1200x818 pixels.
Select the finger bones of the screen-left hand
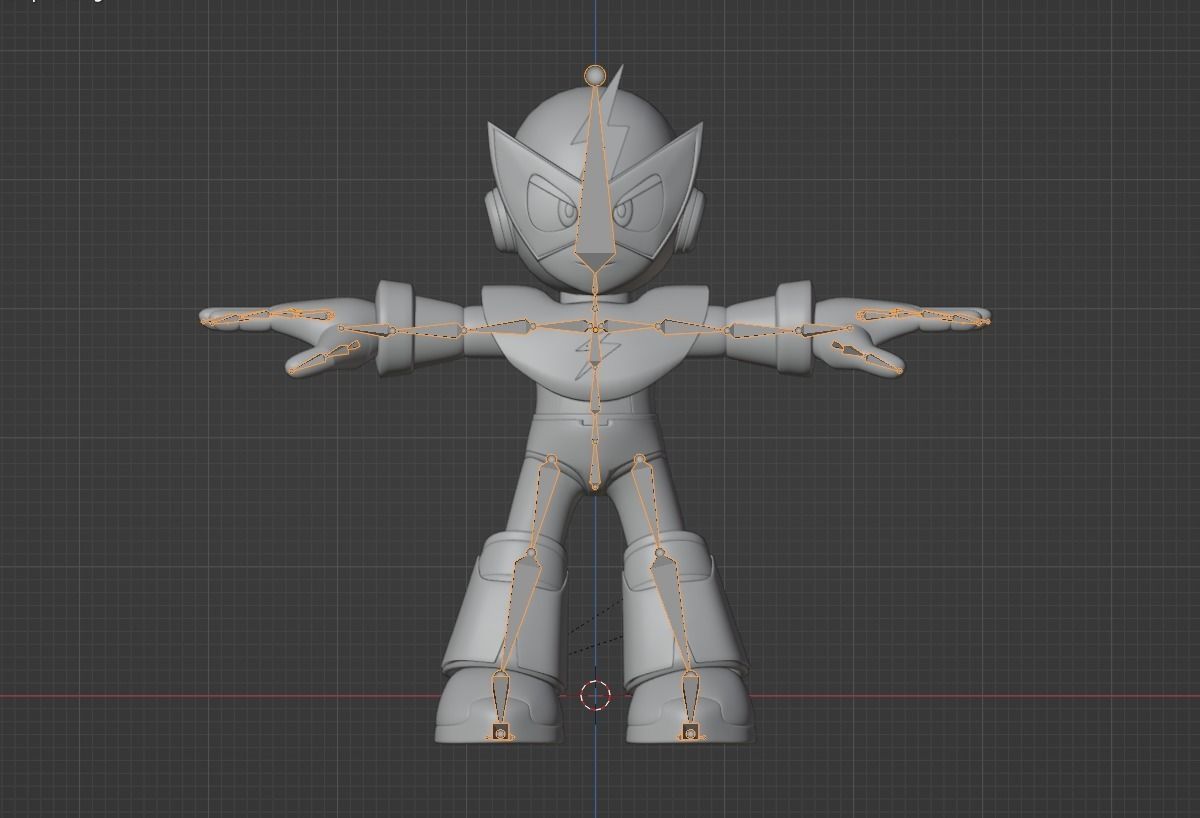(x=266, y=317)
